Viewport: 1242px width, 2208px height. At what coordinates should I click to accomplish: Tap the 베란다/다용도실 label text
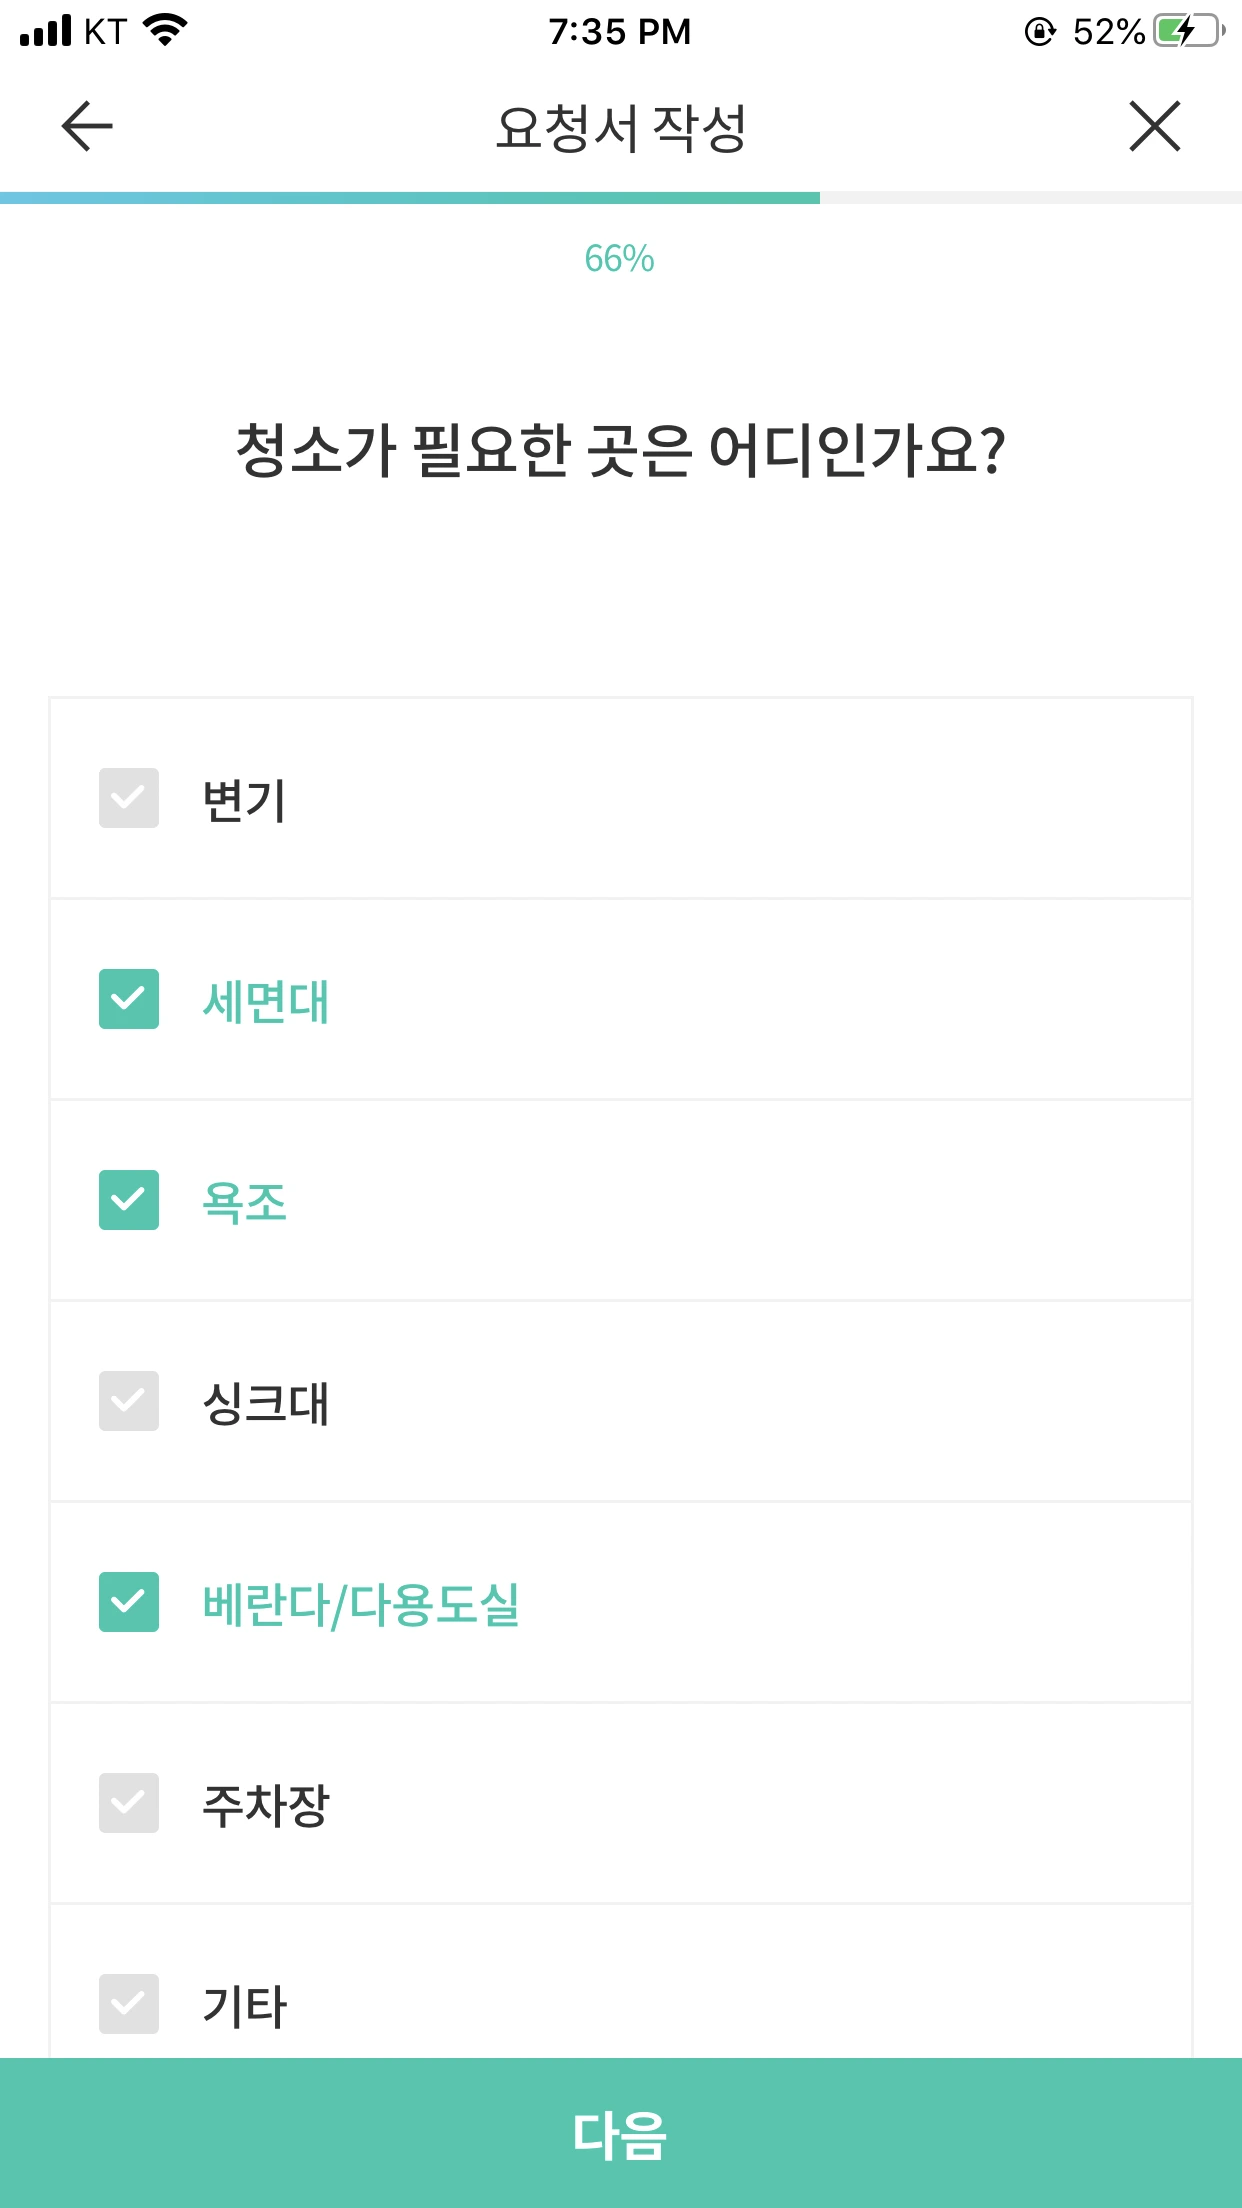(x=361, y=1605)
